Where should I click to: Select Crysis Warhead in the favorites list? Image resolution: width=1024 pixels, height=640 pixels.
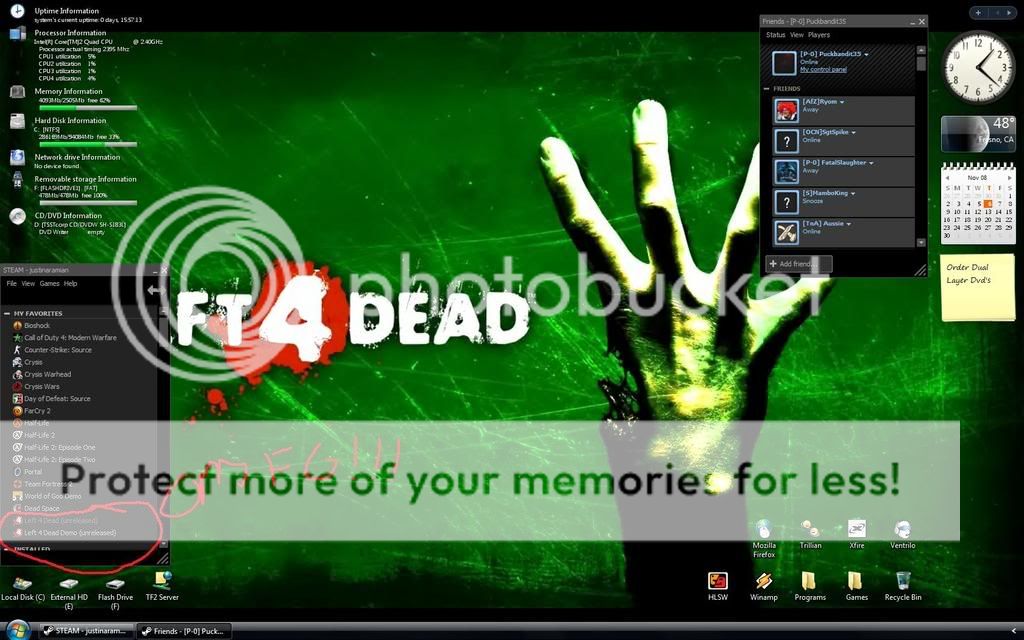coord(47,374)
